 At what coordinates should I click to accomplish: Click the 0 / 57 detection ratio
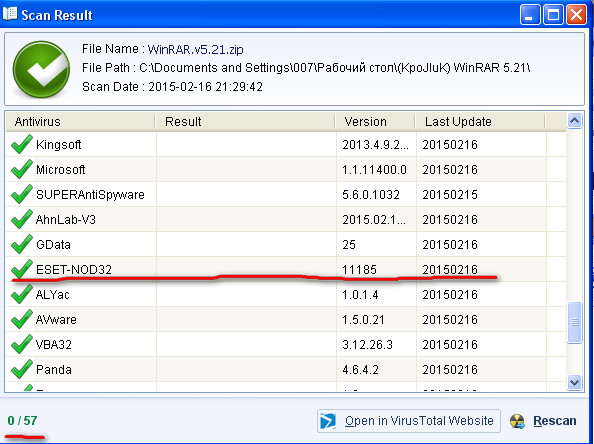22,421
